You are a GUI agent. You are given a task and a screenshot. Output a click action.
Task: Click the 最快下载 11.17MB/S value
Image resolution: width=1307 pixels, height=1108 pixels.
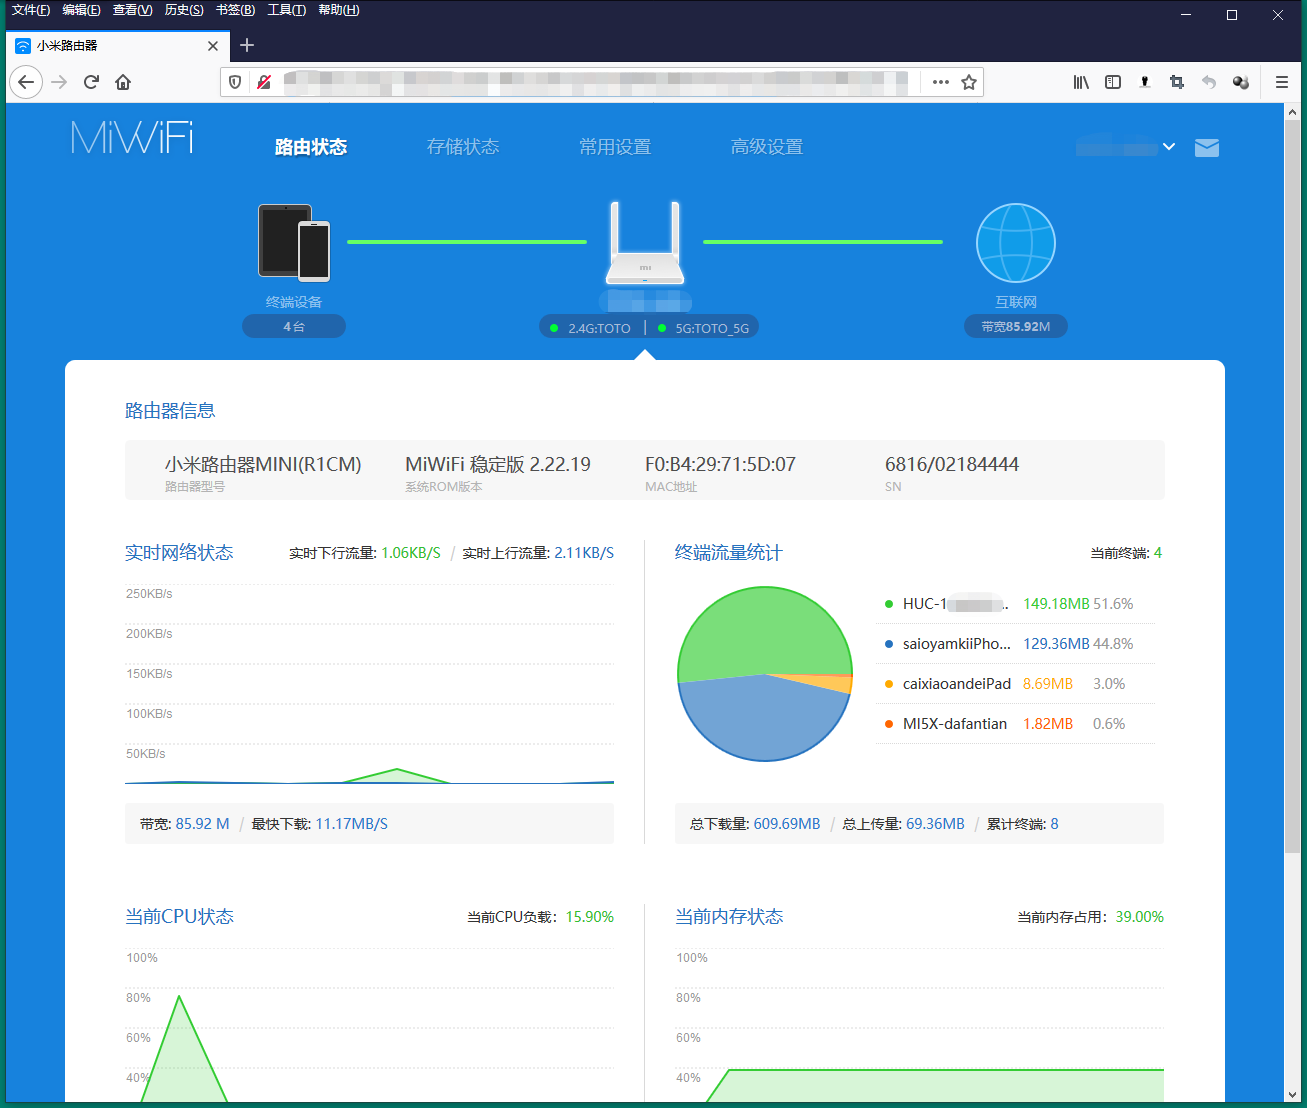point(352,824)
